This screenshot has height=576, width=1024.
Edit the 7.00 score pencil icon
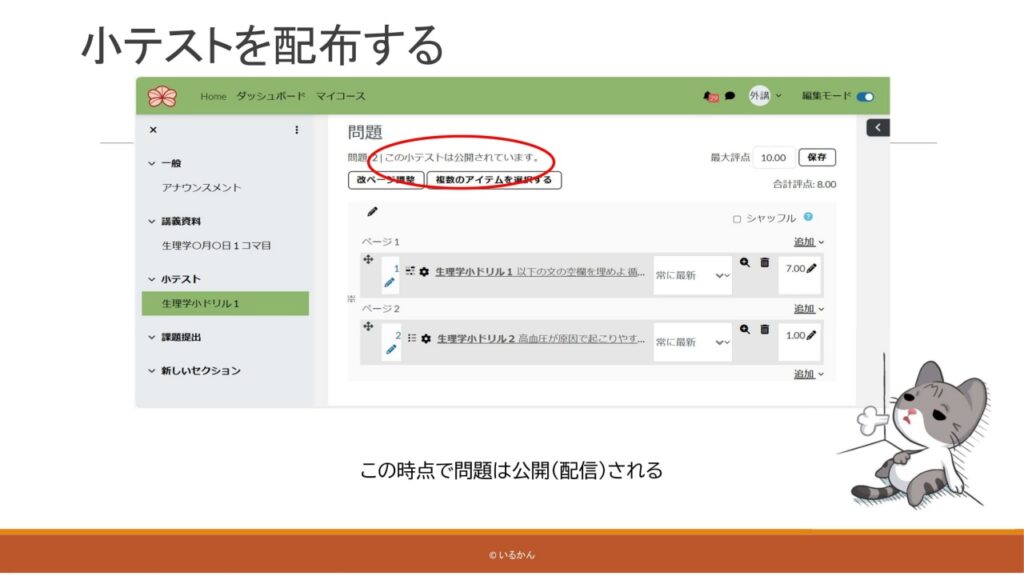[x=811, y=268]
